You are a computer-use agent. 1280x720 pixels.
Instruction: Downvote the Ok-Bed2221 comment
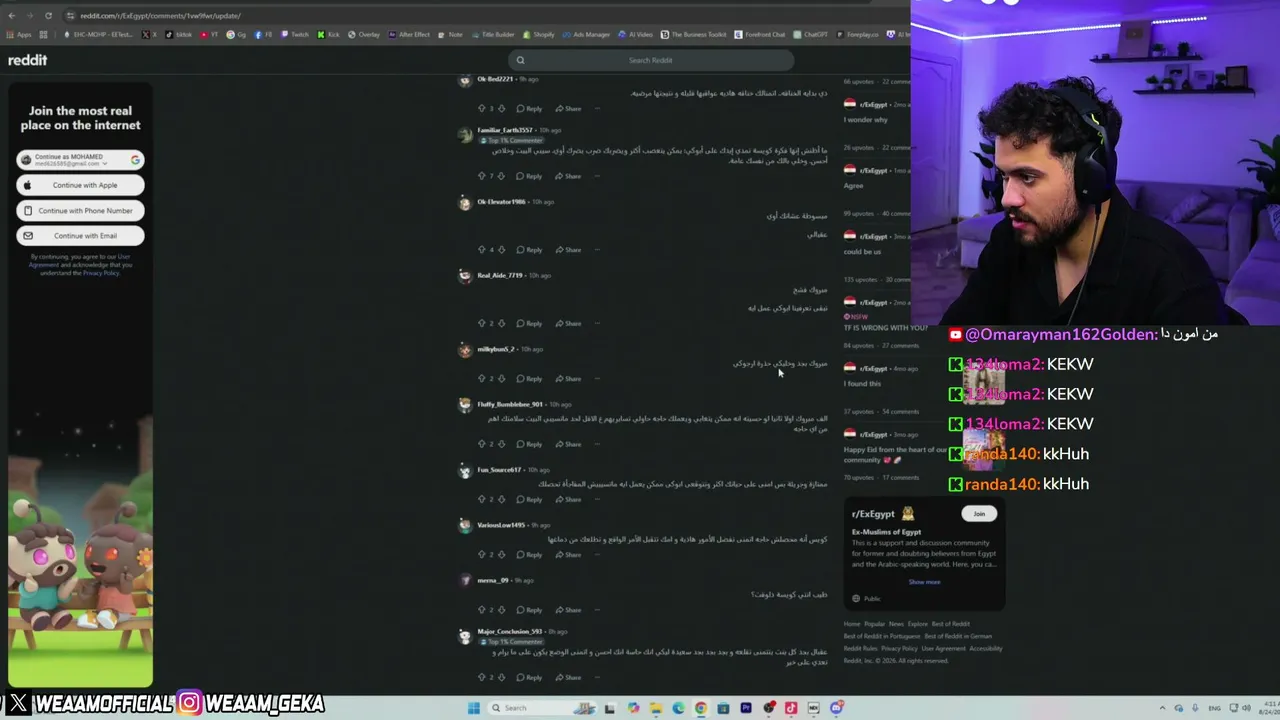pyautogui.click(x=501, y=108)
